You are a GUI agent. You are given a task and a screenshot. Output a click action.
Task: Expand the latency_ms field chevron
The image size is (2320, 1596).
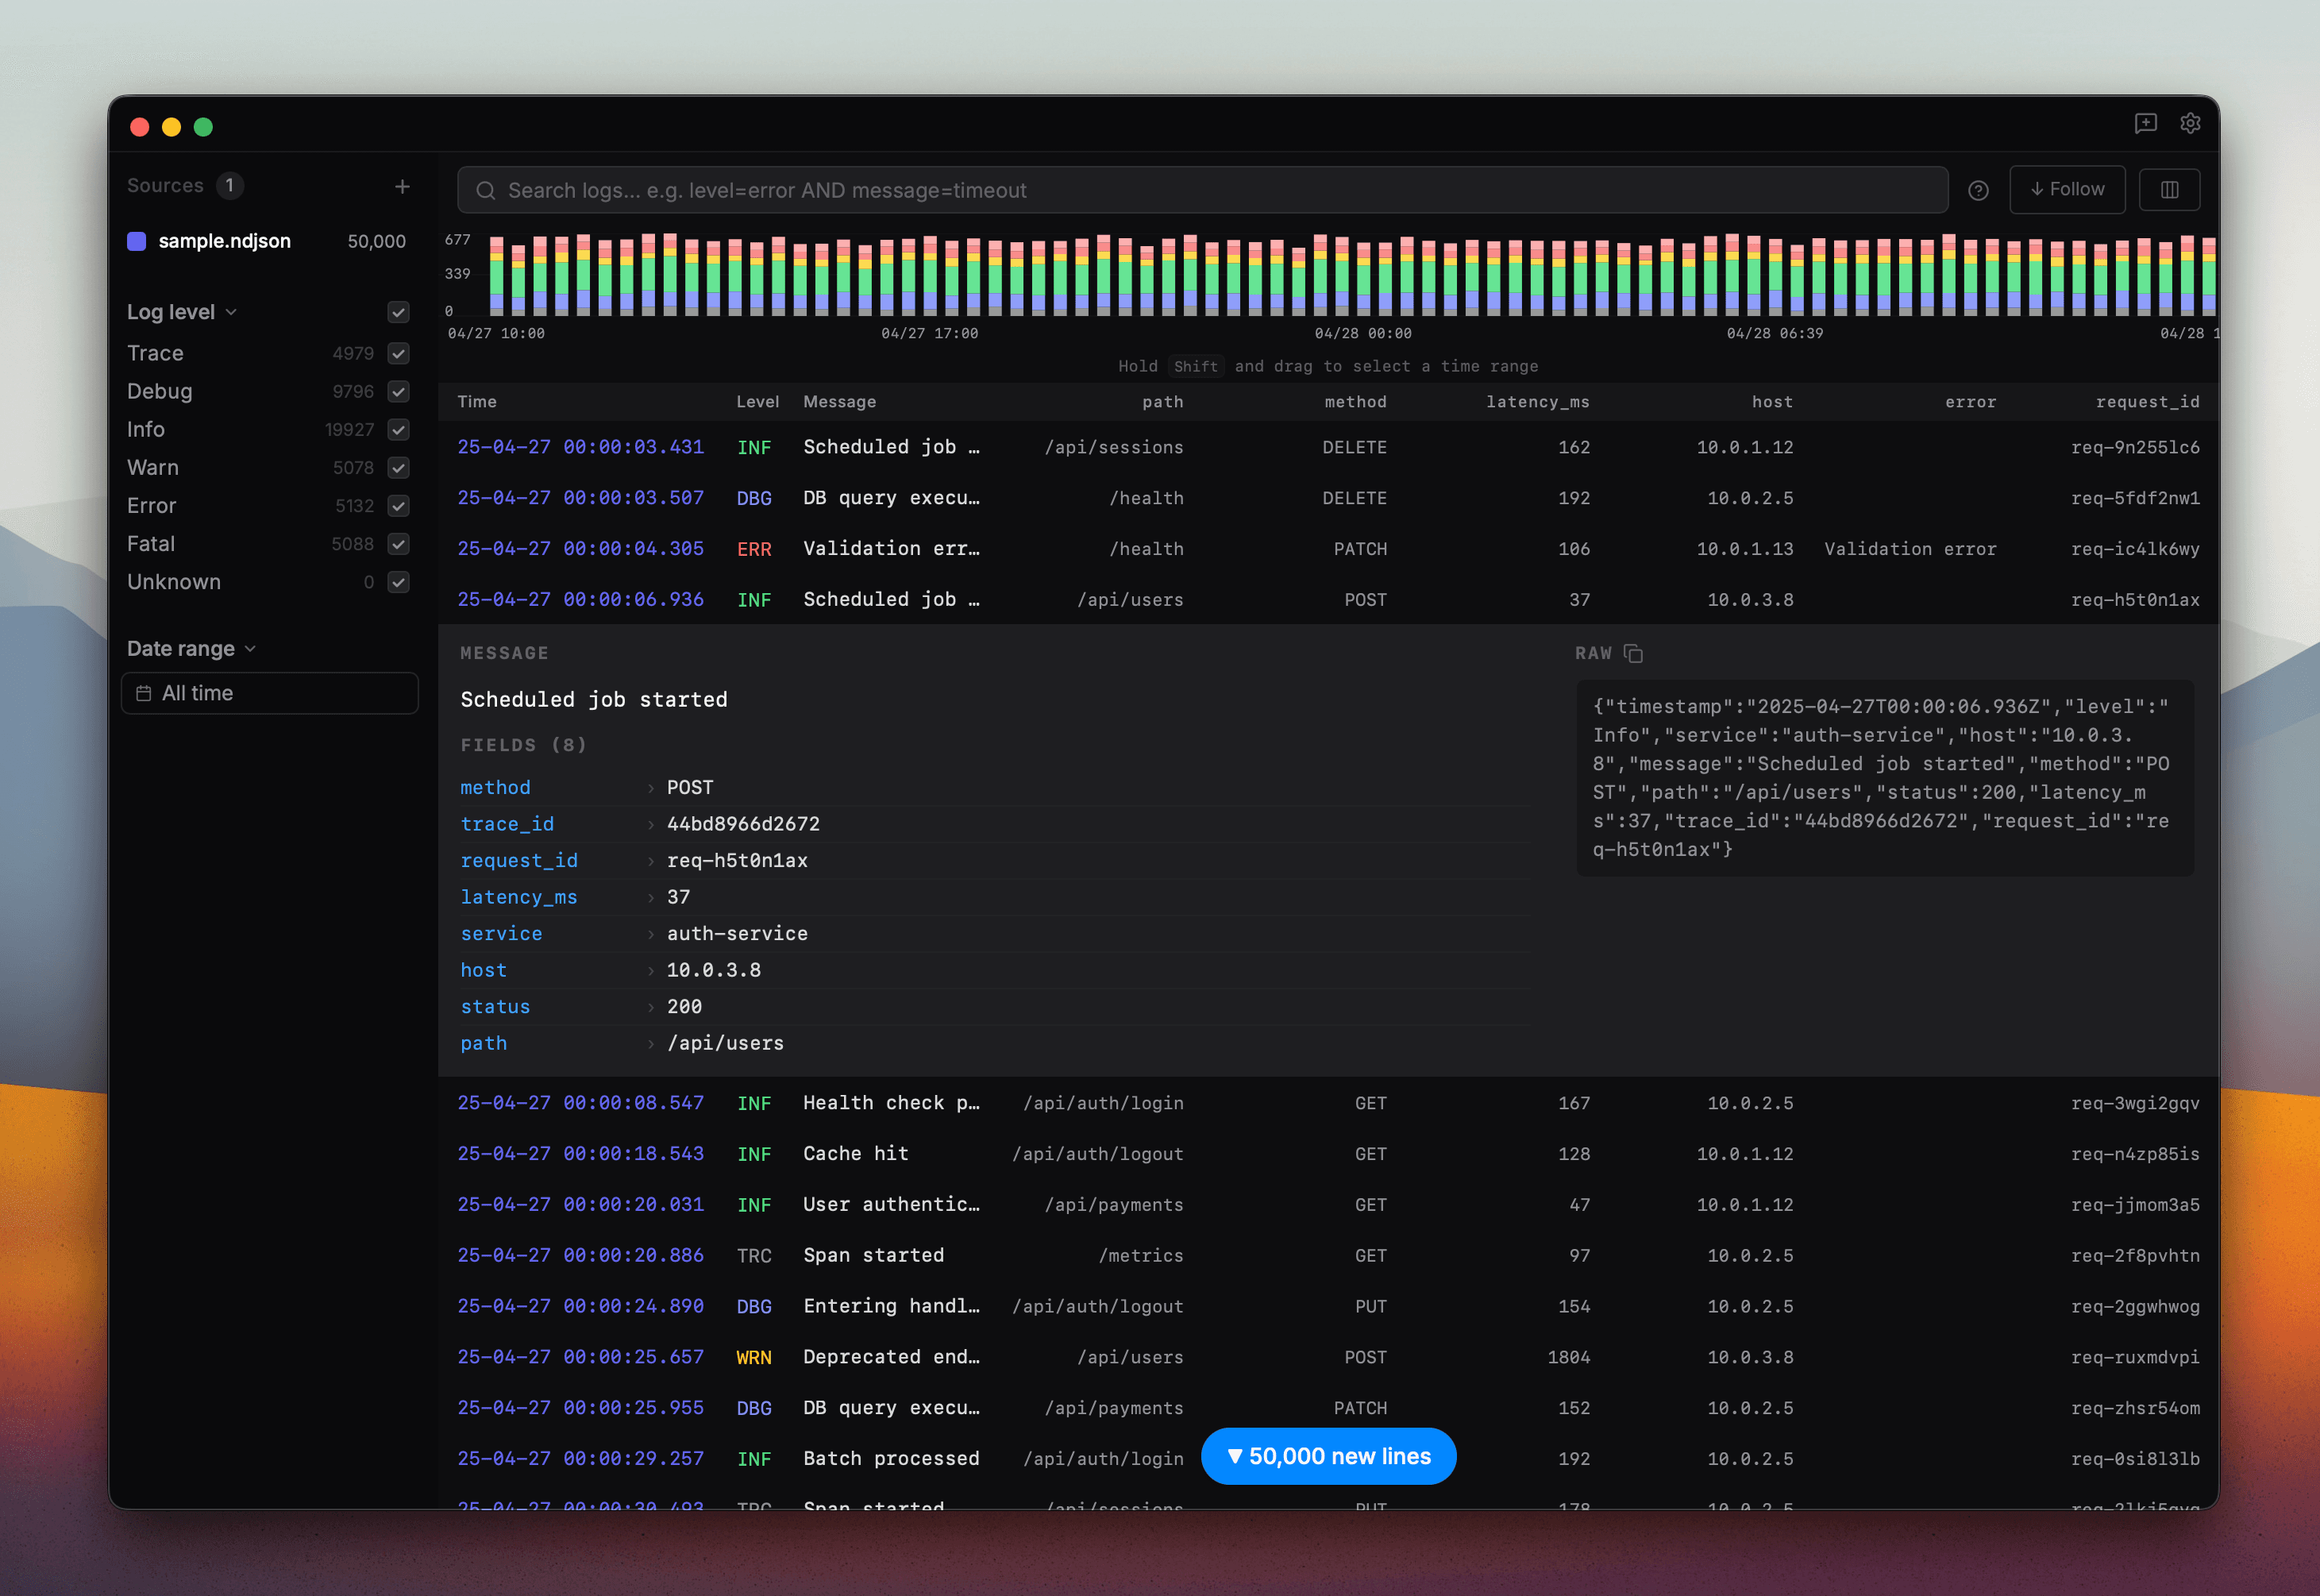tap(650, 898)
